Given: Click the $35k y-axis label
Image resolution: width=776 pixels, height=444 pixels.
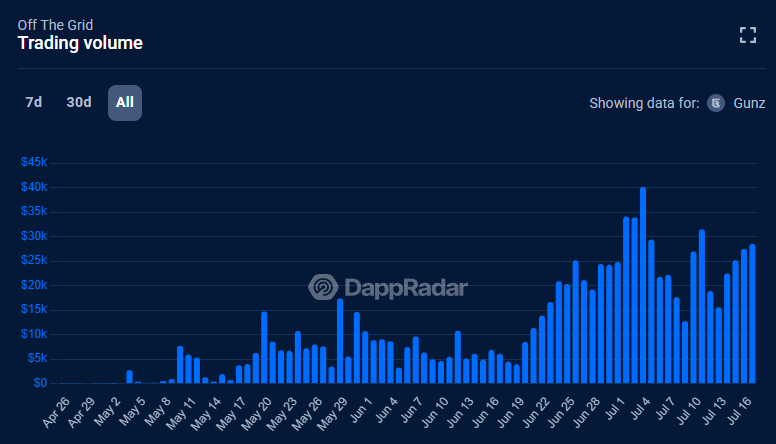Looking at the screenshot, I should tap(34, 211).
